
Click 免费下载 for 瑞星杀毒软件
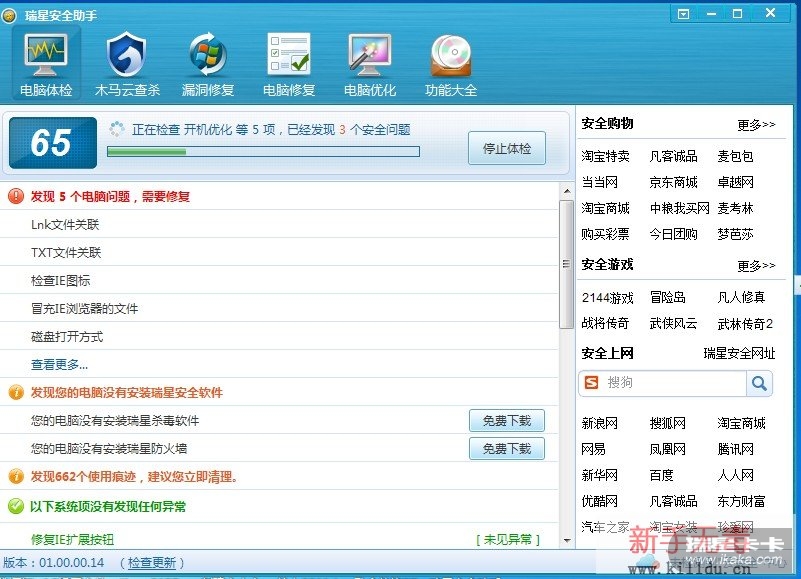(507, 421)
